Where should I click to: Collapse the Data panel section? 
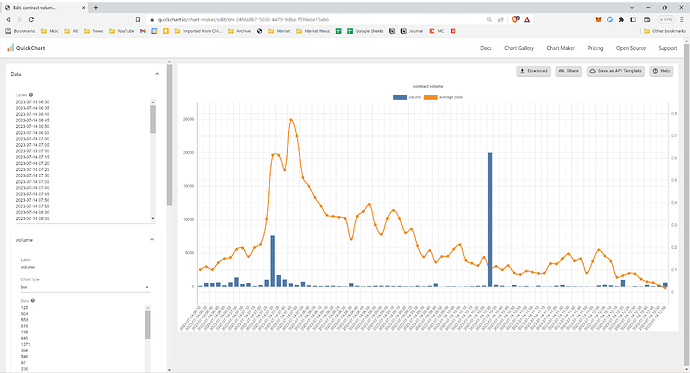coord(157,74)
